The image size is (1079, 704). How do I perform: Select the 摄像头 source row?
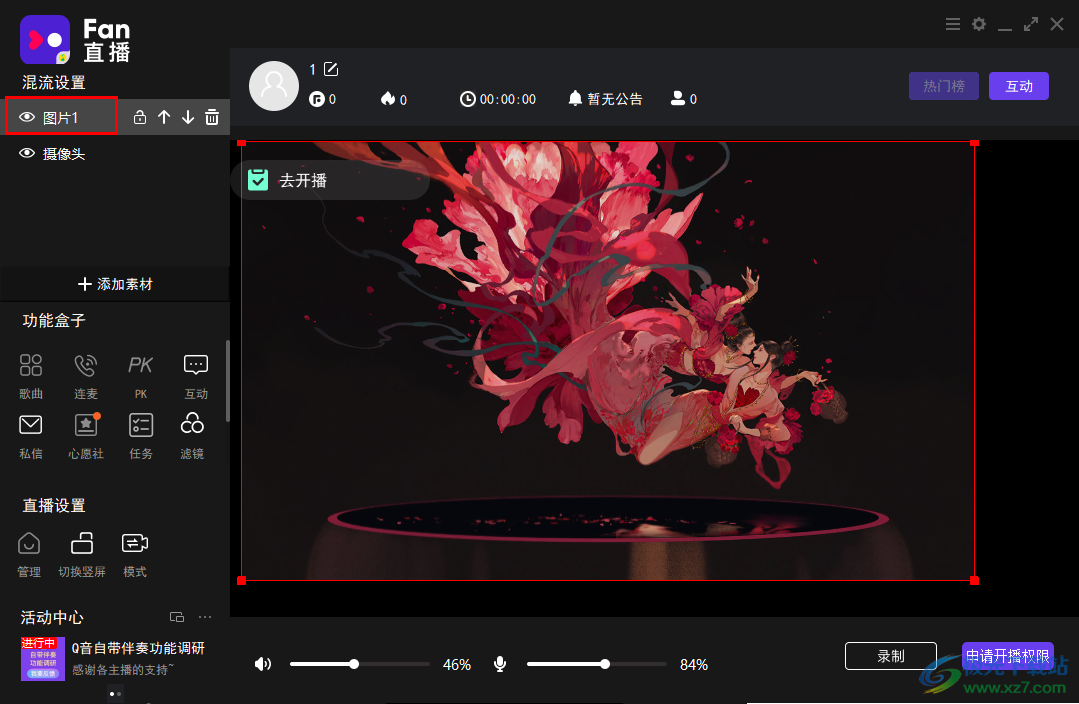click(x=115, y=153)
